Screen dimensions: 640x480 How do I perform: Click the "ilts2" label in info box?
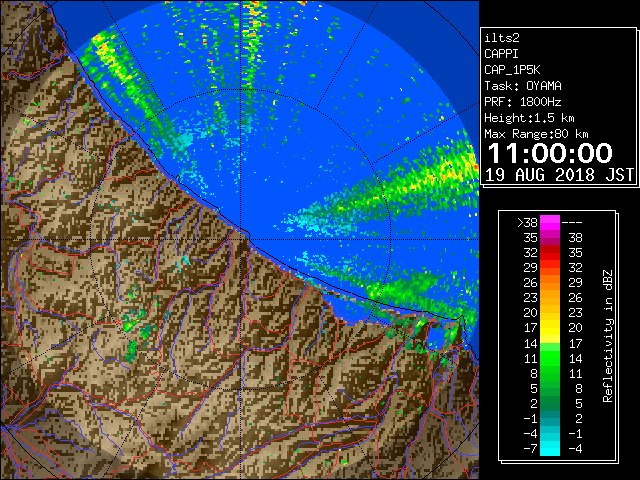(x=502, y=38)
